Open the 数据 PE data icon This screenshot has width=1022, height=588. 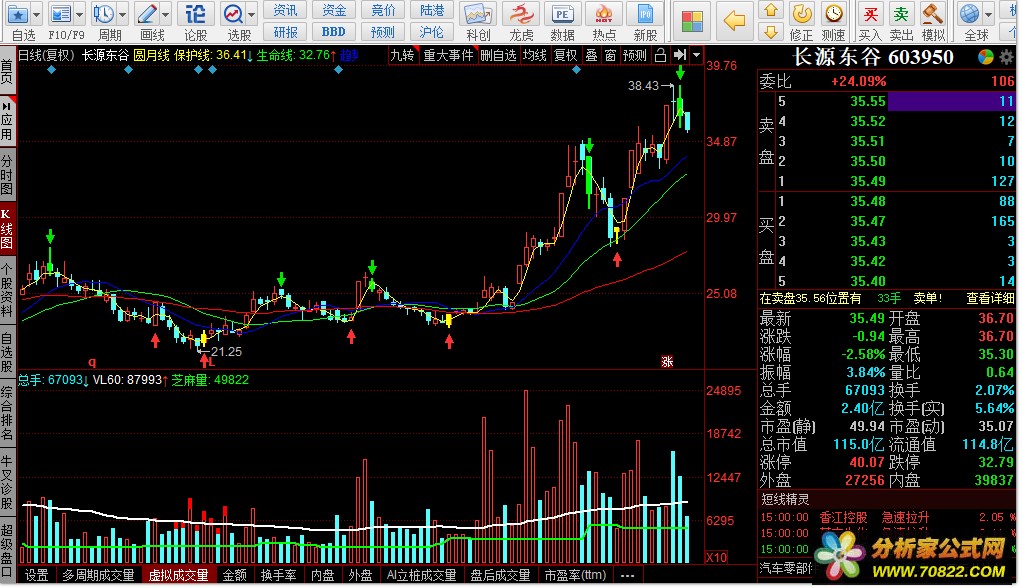562,14
